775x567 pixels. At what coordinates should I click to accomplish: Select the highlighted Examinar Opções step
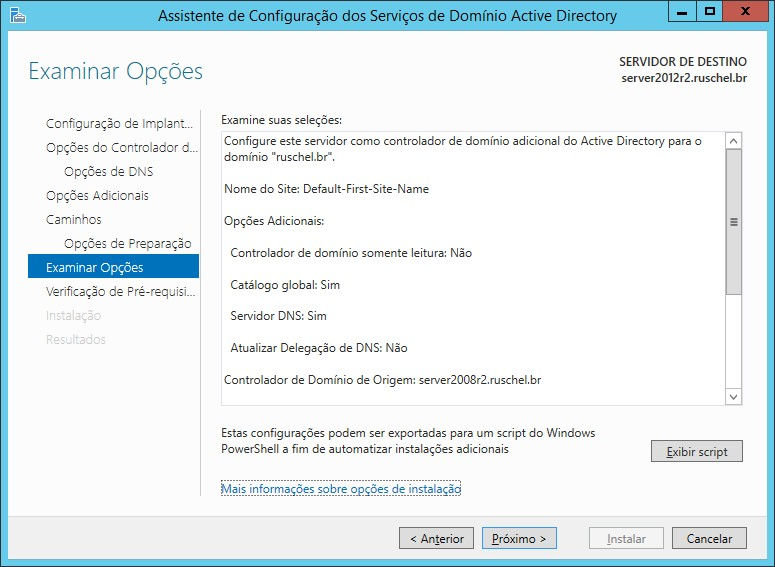[x=114, y=266]
